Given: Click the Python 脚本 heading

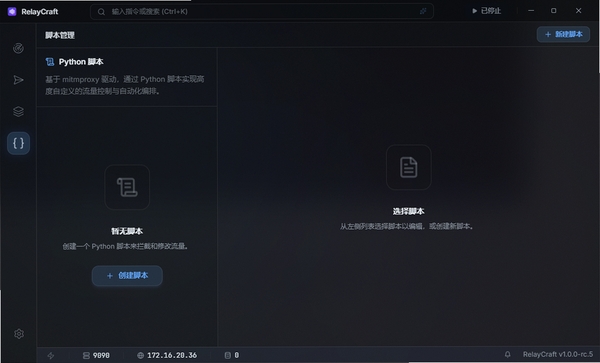Looking at the screenshot, I should coord(81,62).
